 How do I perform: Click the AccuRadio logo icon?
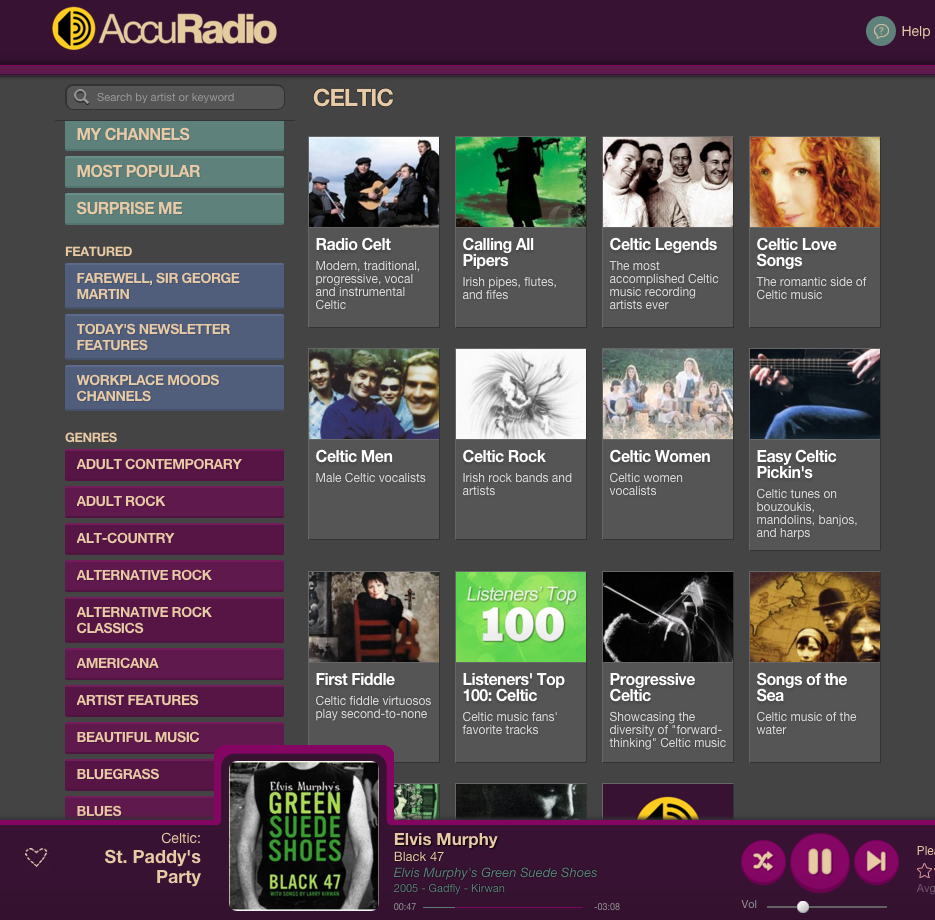click(74, 28)
